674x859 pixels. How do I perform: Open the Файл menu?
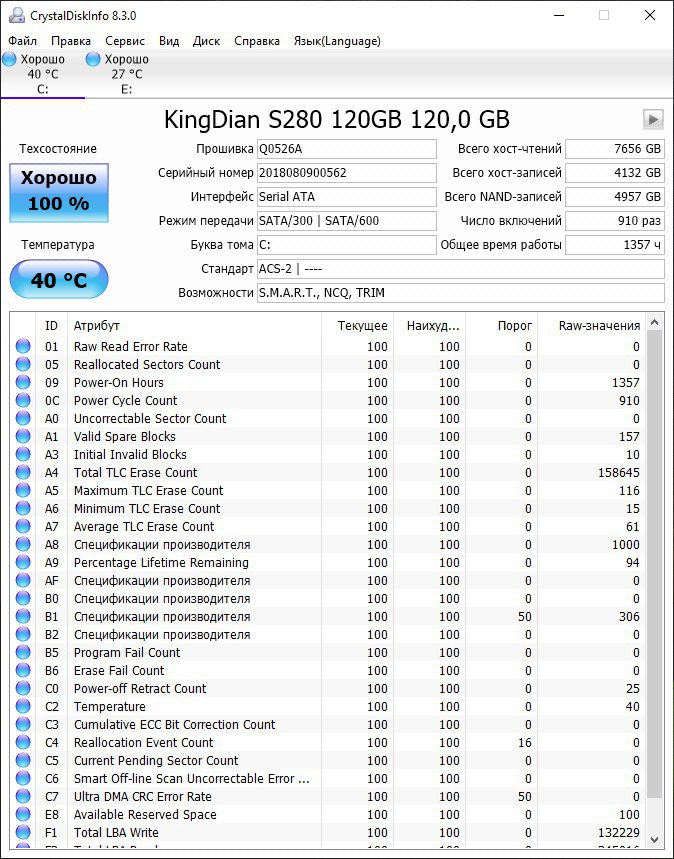point(22,41)
